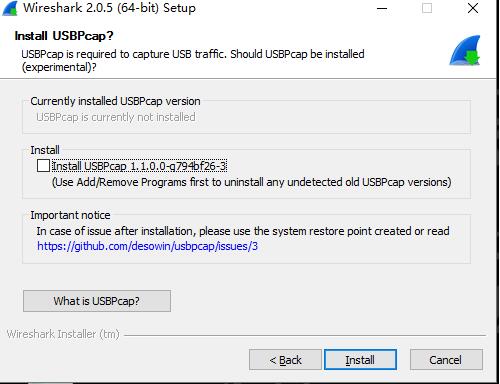Click the 'Currently installed USBPcap version' group label
500x384 pixels.
[x=115, y=101]
